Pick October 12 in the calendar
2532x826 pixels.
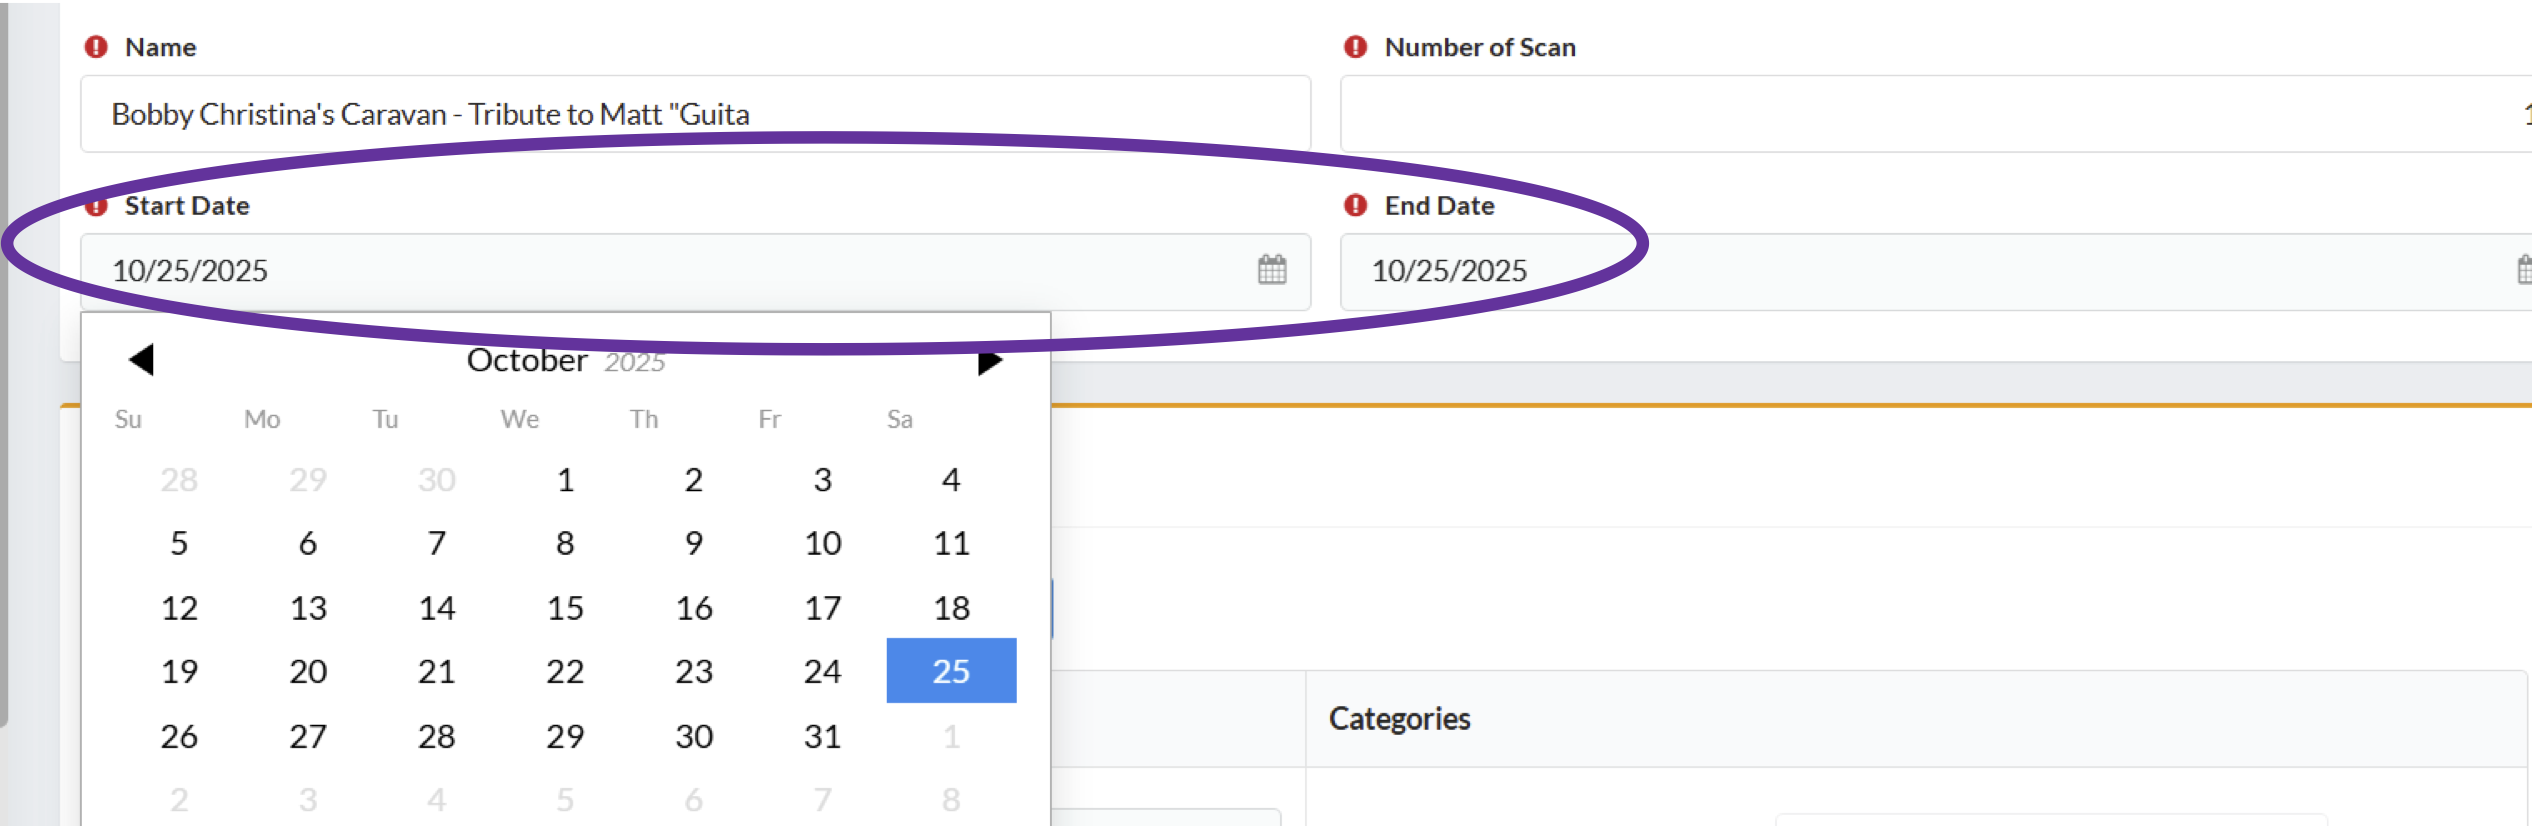pyautogui.click(x=179, y=608)
